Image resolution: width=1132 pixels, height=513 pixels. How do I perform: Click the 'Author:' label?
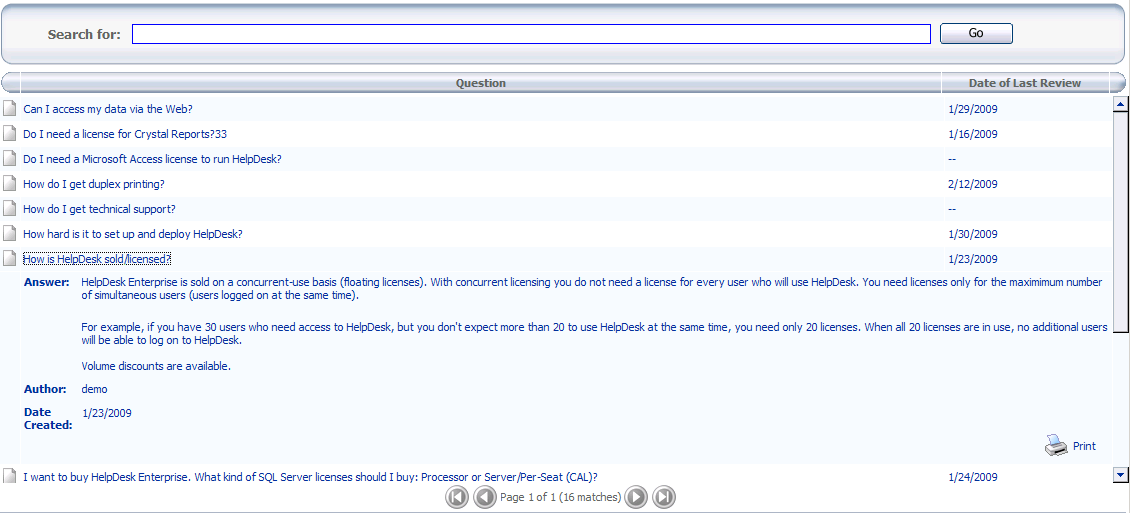[45, 390]
